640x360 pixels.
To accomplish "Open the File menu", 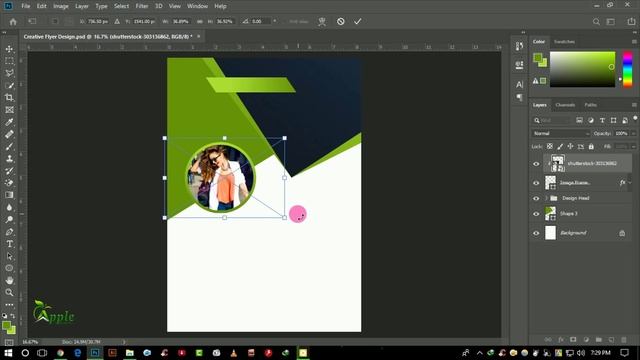I will [26, 6].
